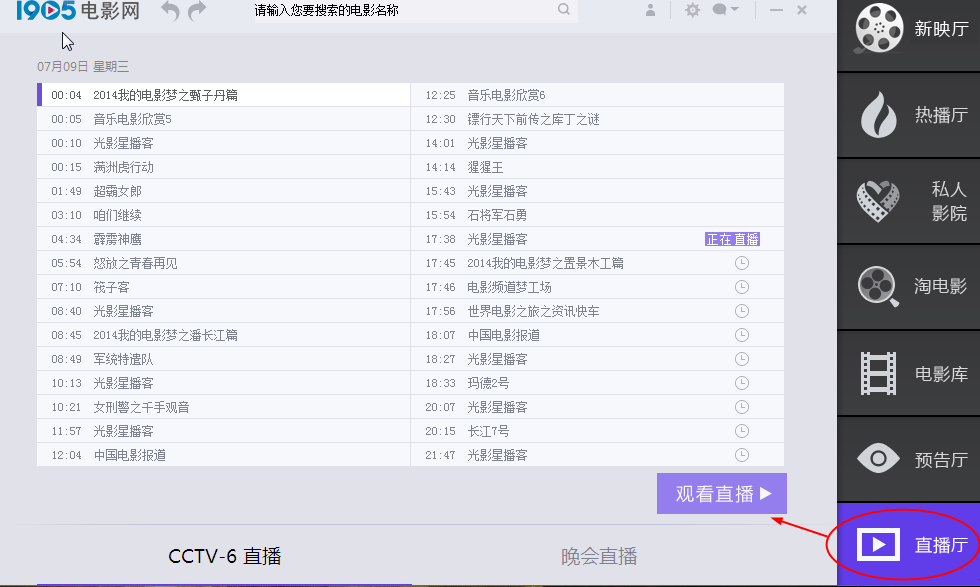Select 00:04 2014我的电影梦之甄子丹篇 row
This screenshot has height=587, width=980.
coord(223,95)
